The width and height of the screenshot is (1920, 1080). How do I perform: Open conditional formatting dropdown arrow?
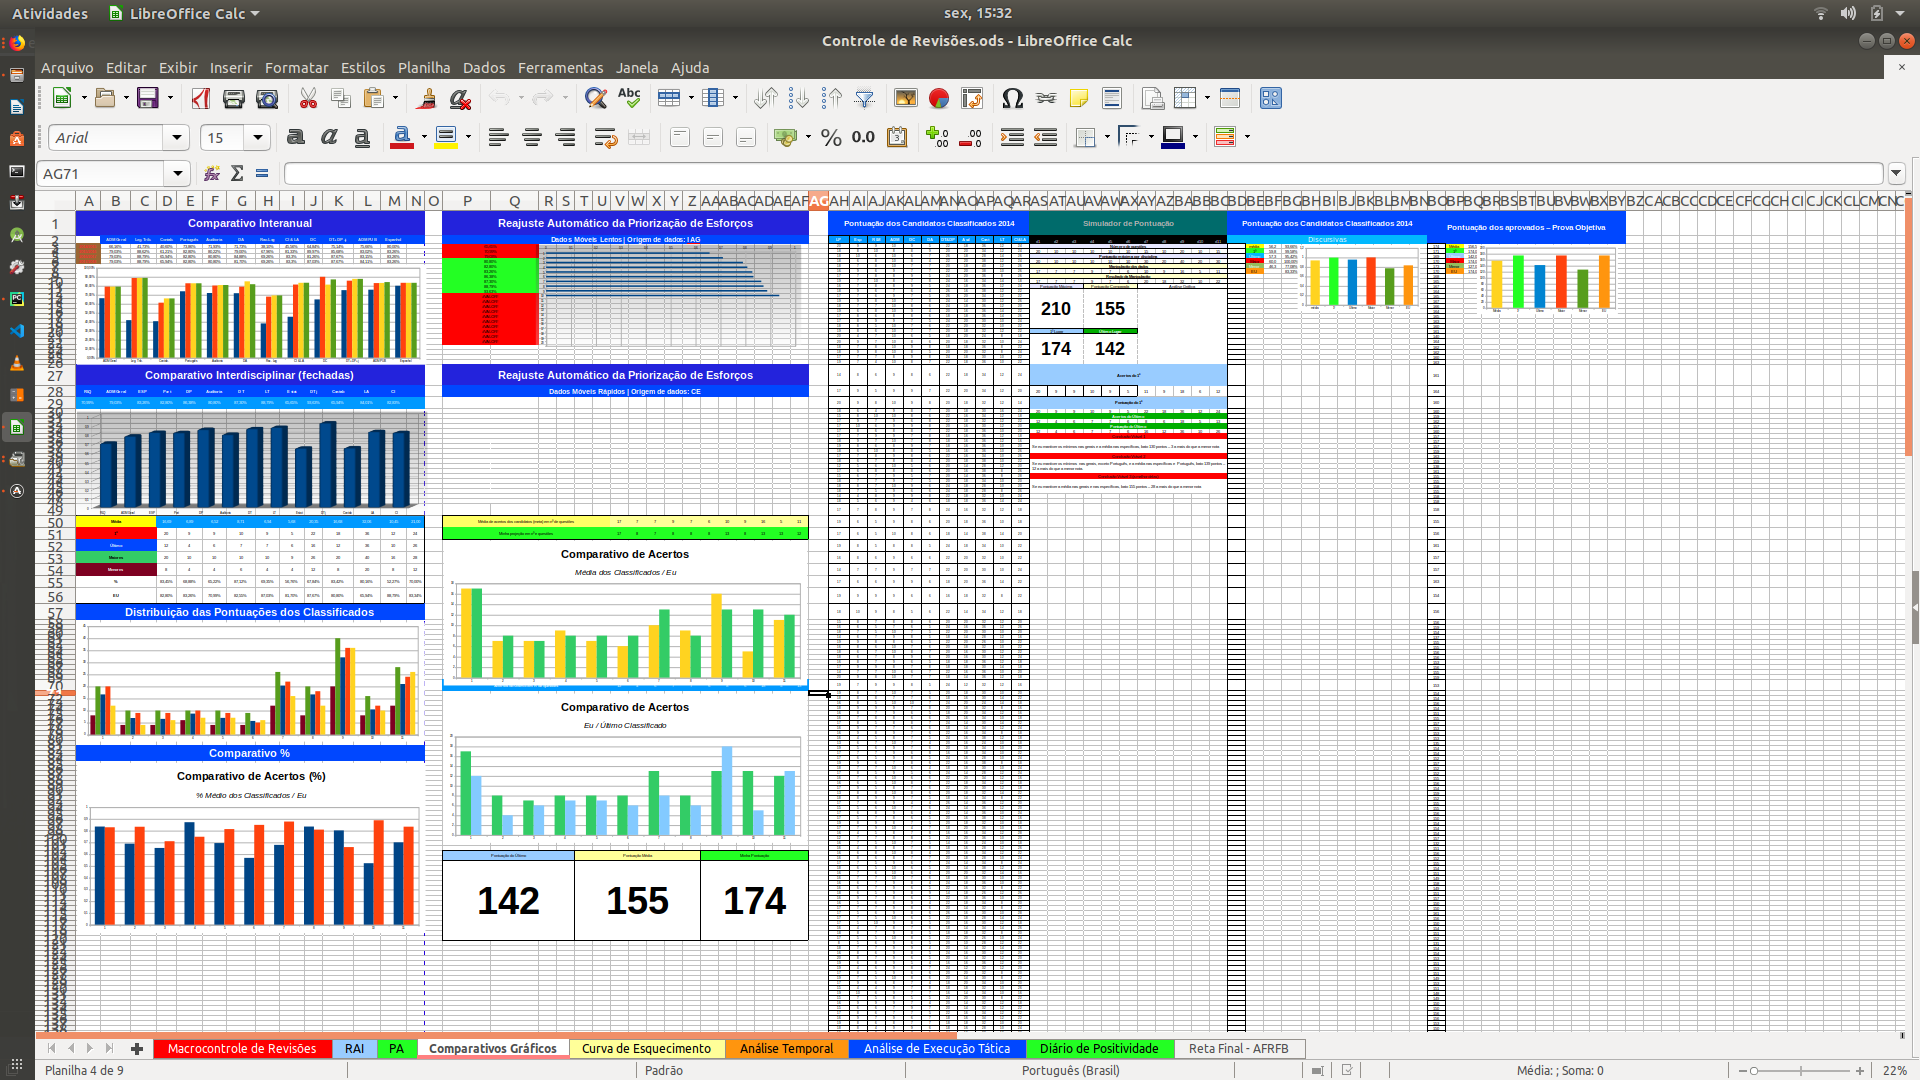point(1247,137)
